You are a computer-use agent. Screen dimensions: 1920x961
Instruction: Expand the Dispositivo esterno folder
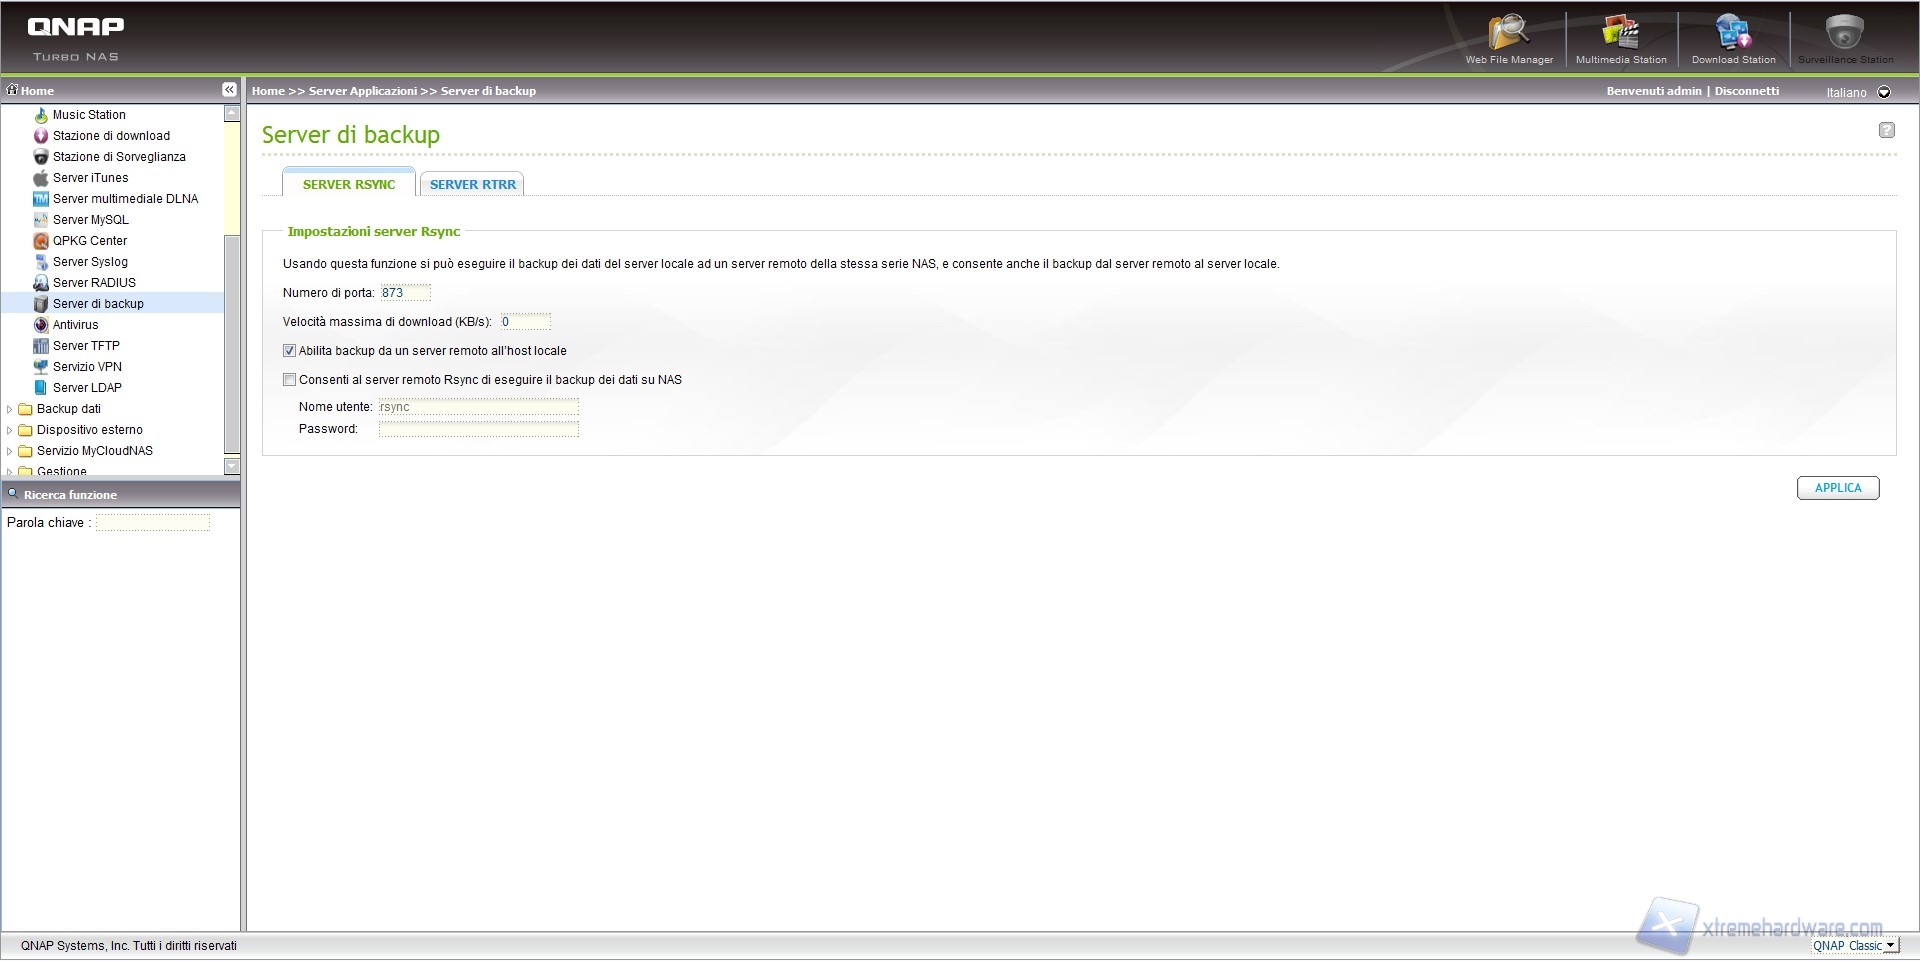tap(10, 430)
